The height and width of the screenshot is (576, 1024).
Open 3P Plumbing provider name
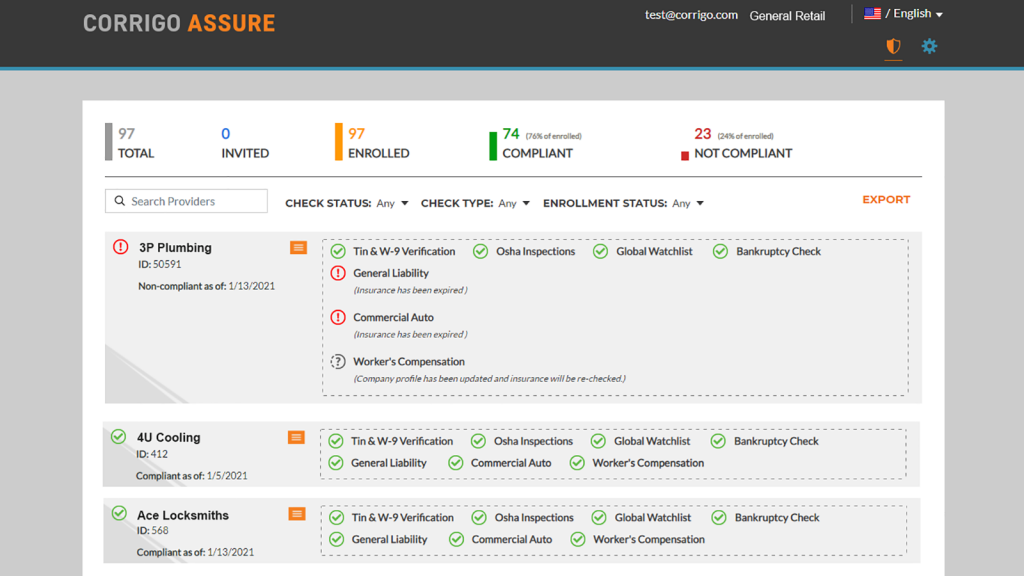click(x=175, y=248)
